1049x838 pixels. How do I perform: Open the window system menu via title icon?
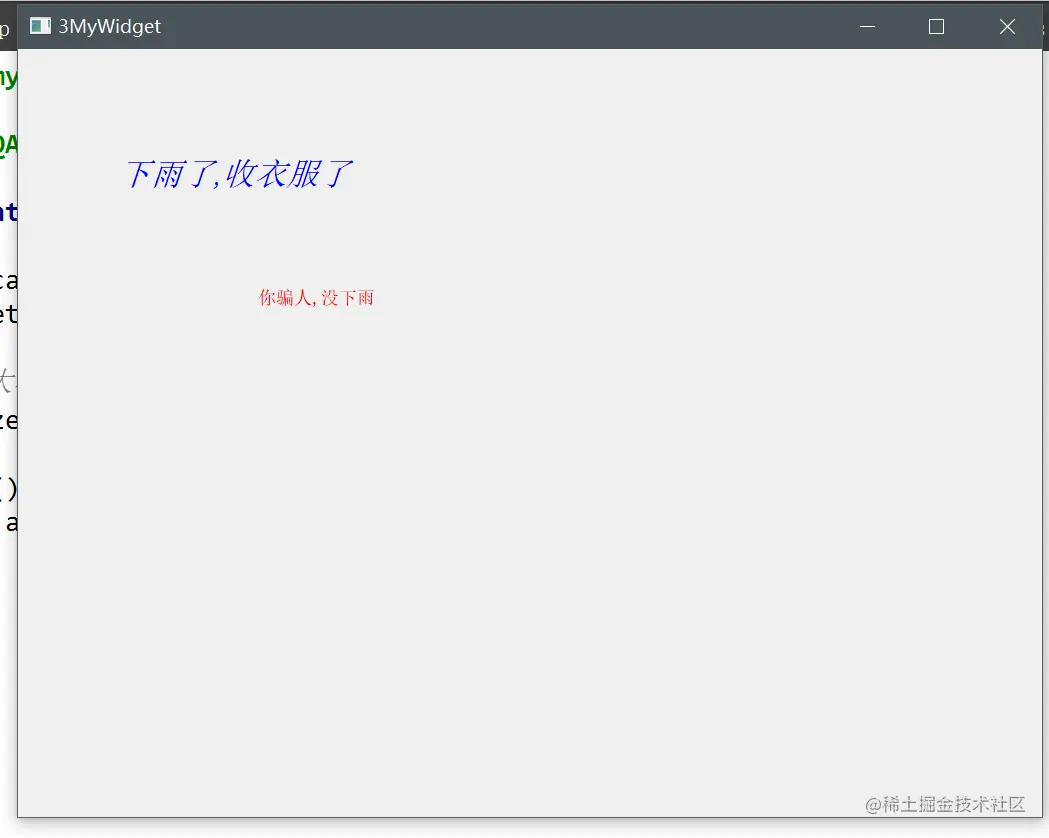[x=40, y=26]
